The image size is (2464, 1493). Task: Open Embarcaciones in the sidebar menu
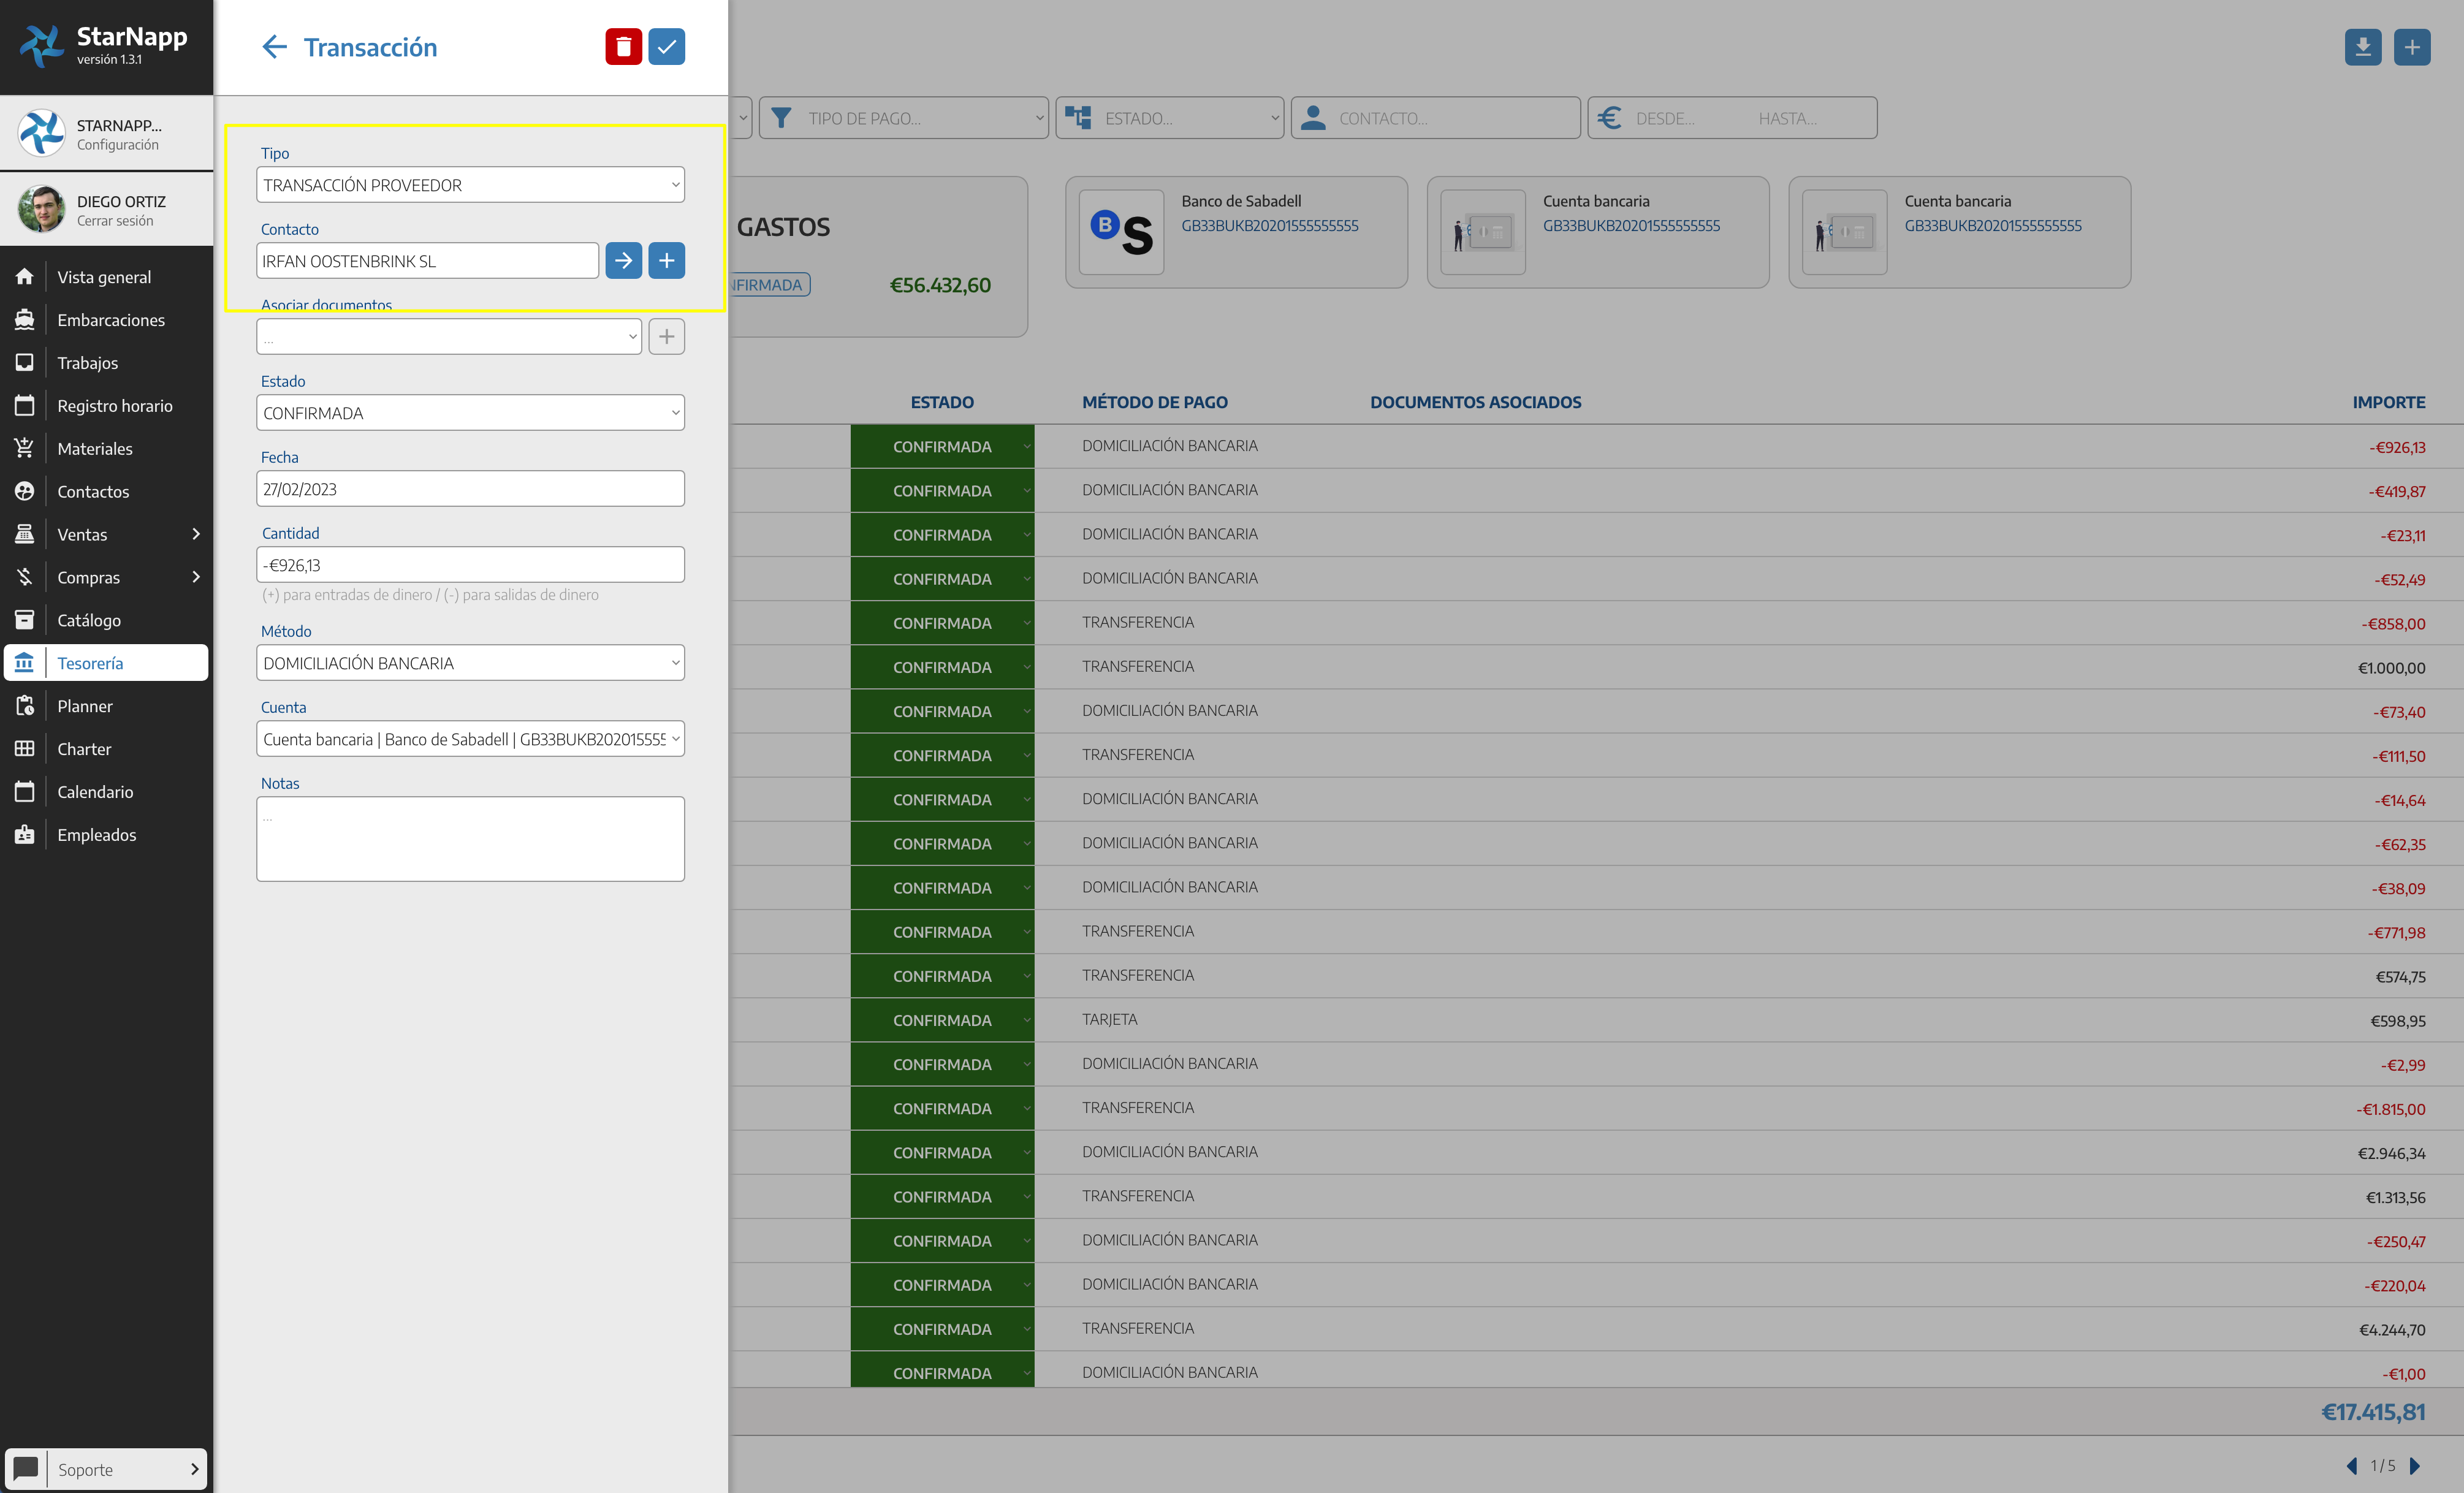[110, 320]
